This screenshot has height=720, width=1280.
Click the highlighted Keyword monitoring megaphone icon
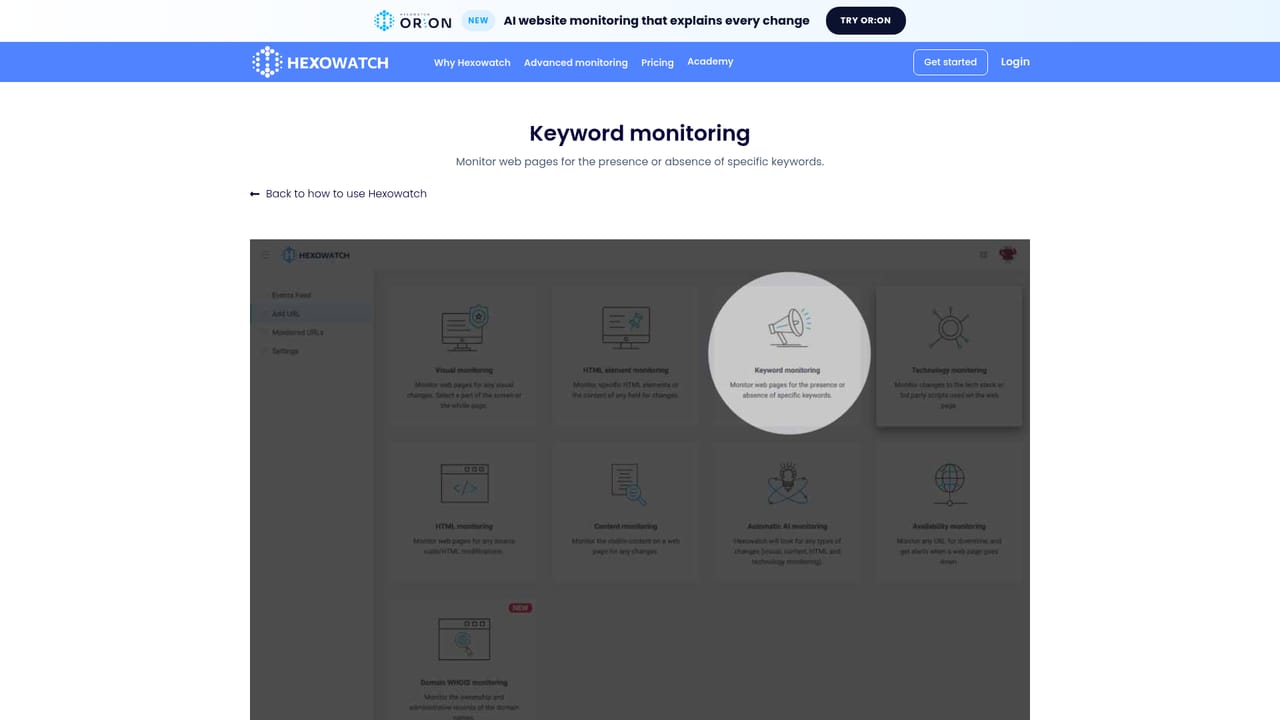pyautogui.click(x=789, y=329)
